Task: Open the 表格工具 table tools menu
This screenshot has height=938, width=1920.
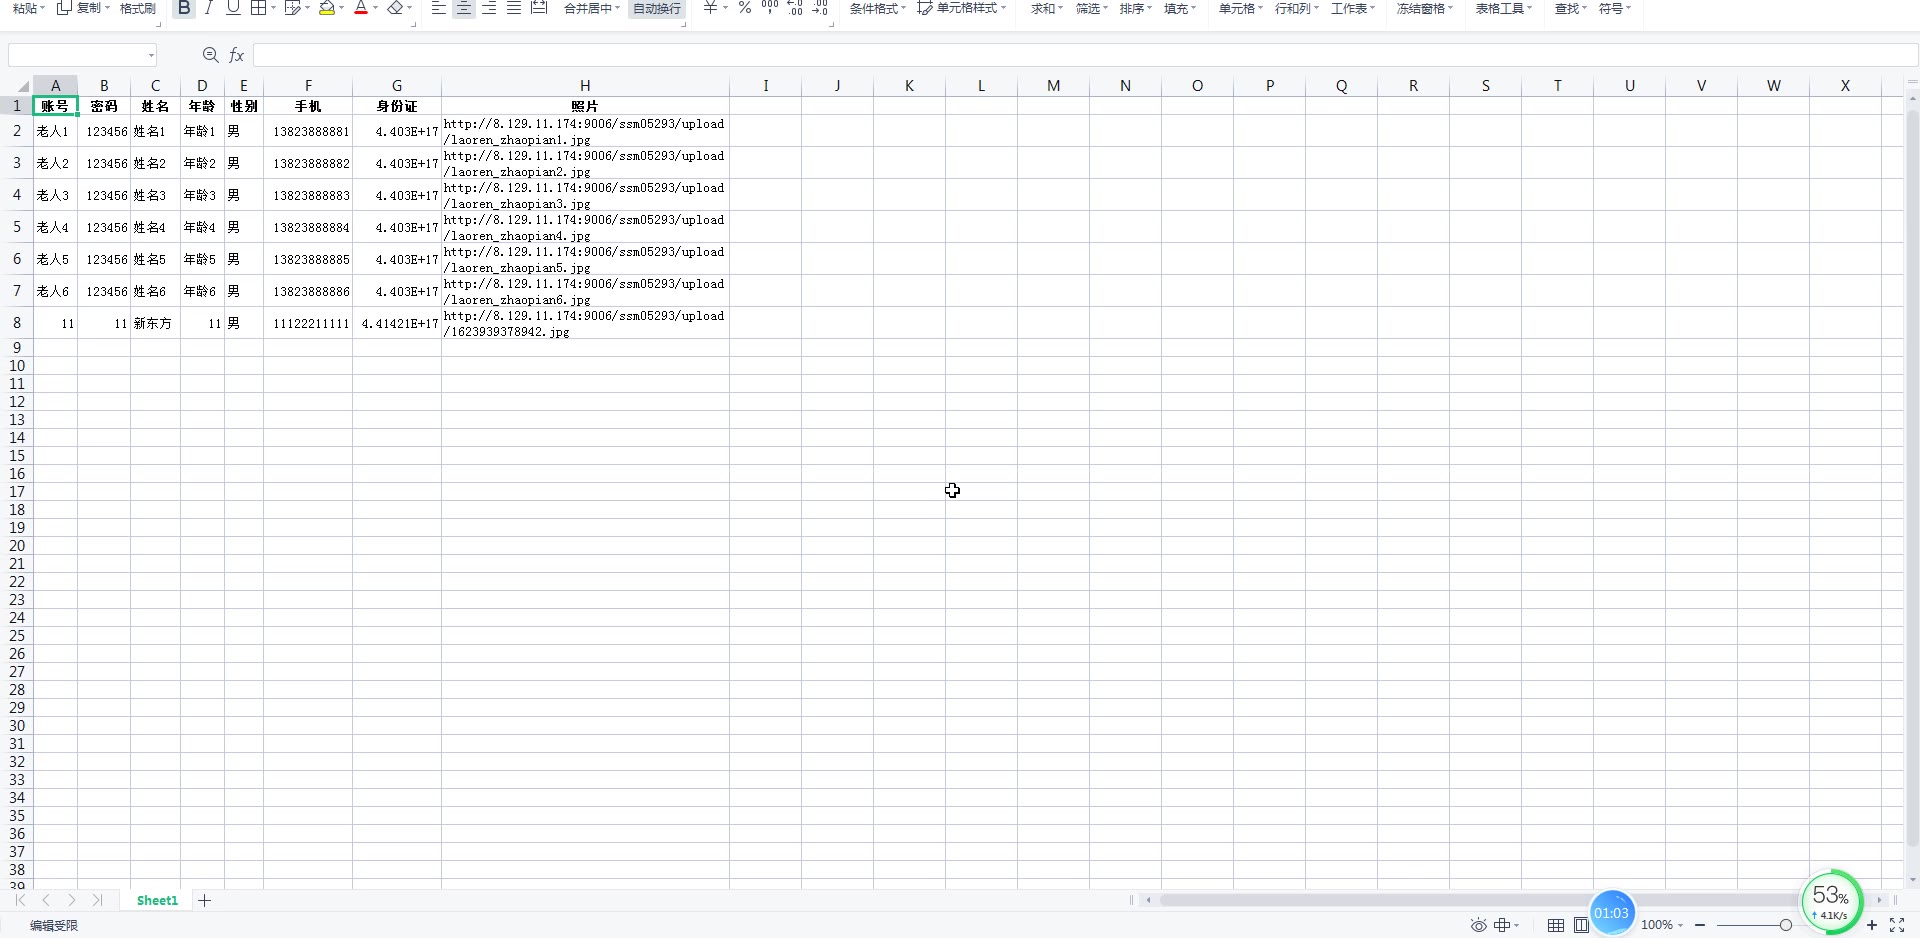Action: (1504, 8)
